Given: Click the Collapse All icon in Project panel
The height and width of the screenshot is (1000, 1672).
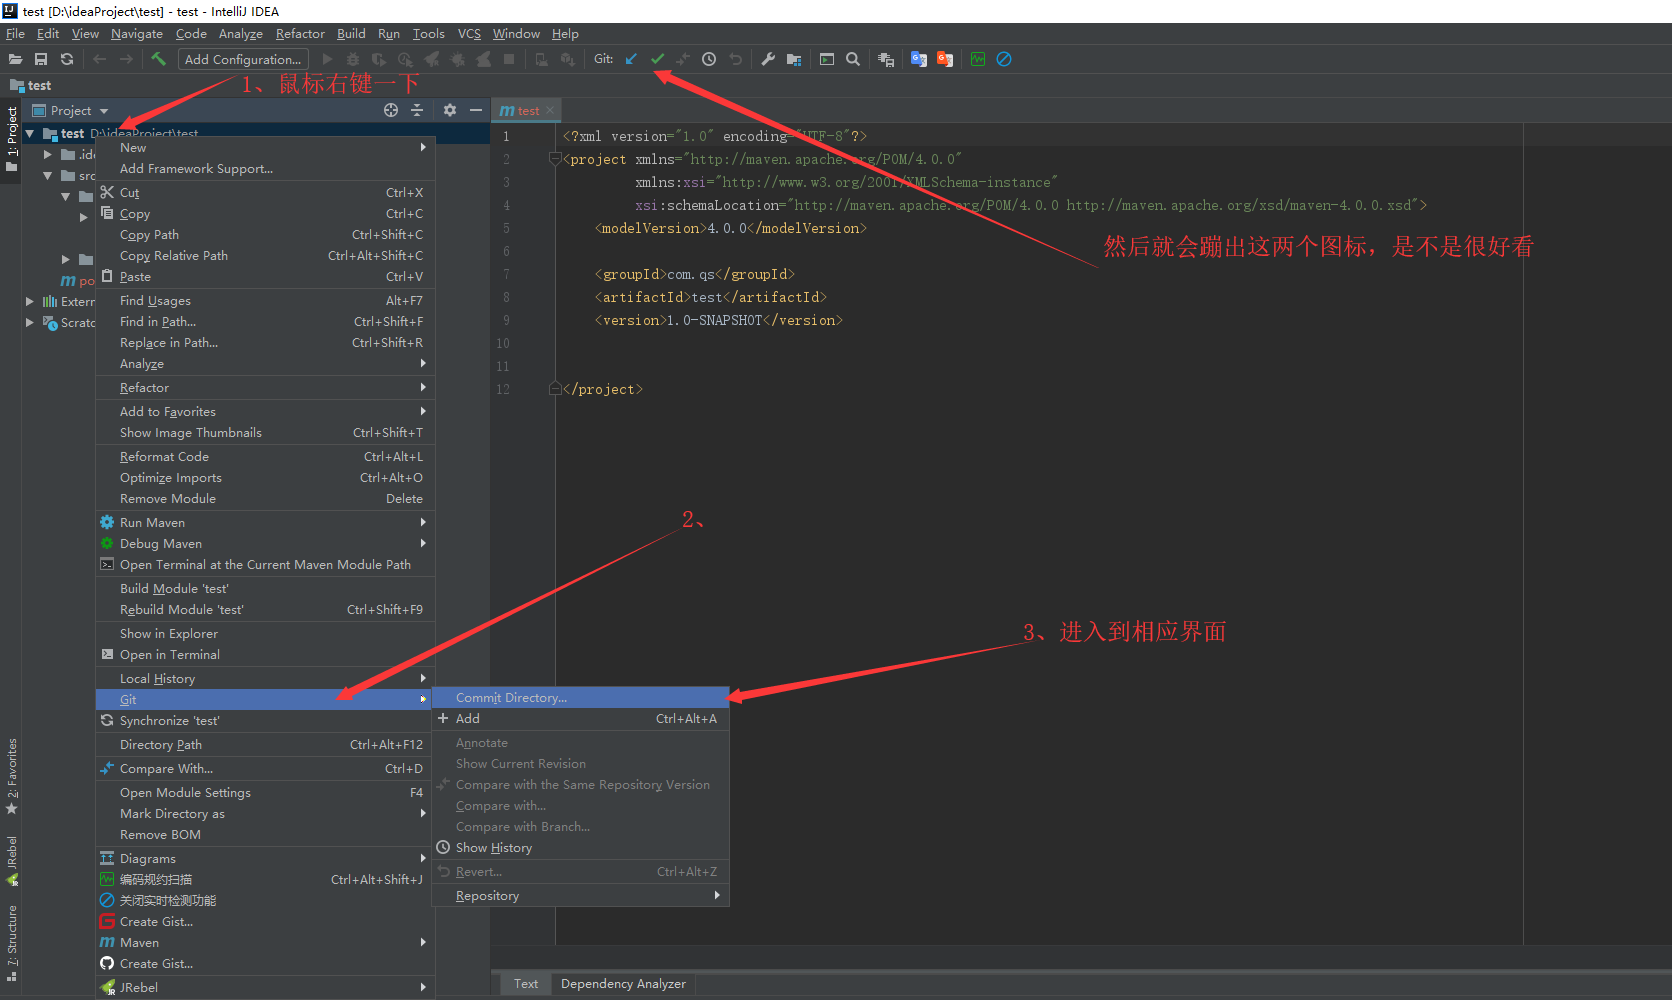Looking at the screenshot, I should click(x=417, y=110).
